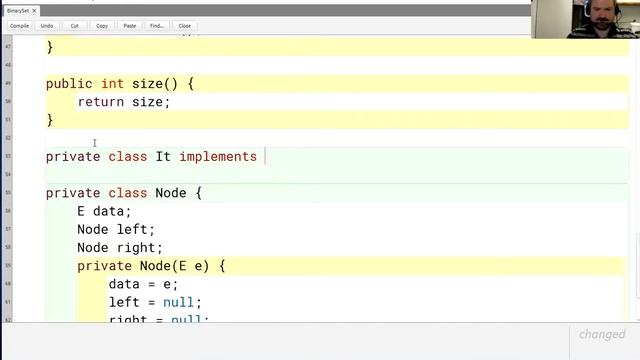Click the Cut button
The height and width of the screenshot is (360, 640).
click(74, 26)
